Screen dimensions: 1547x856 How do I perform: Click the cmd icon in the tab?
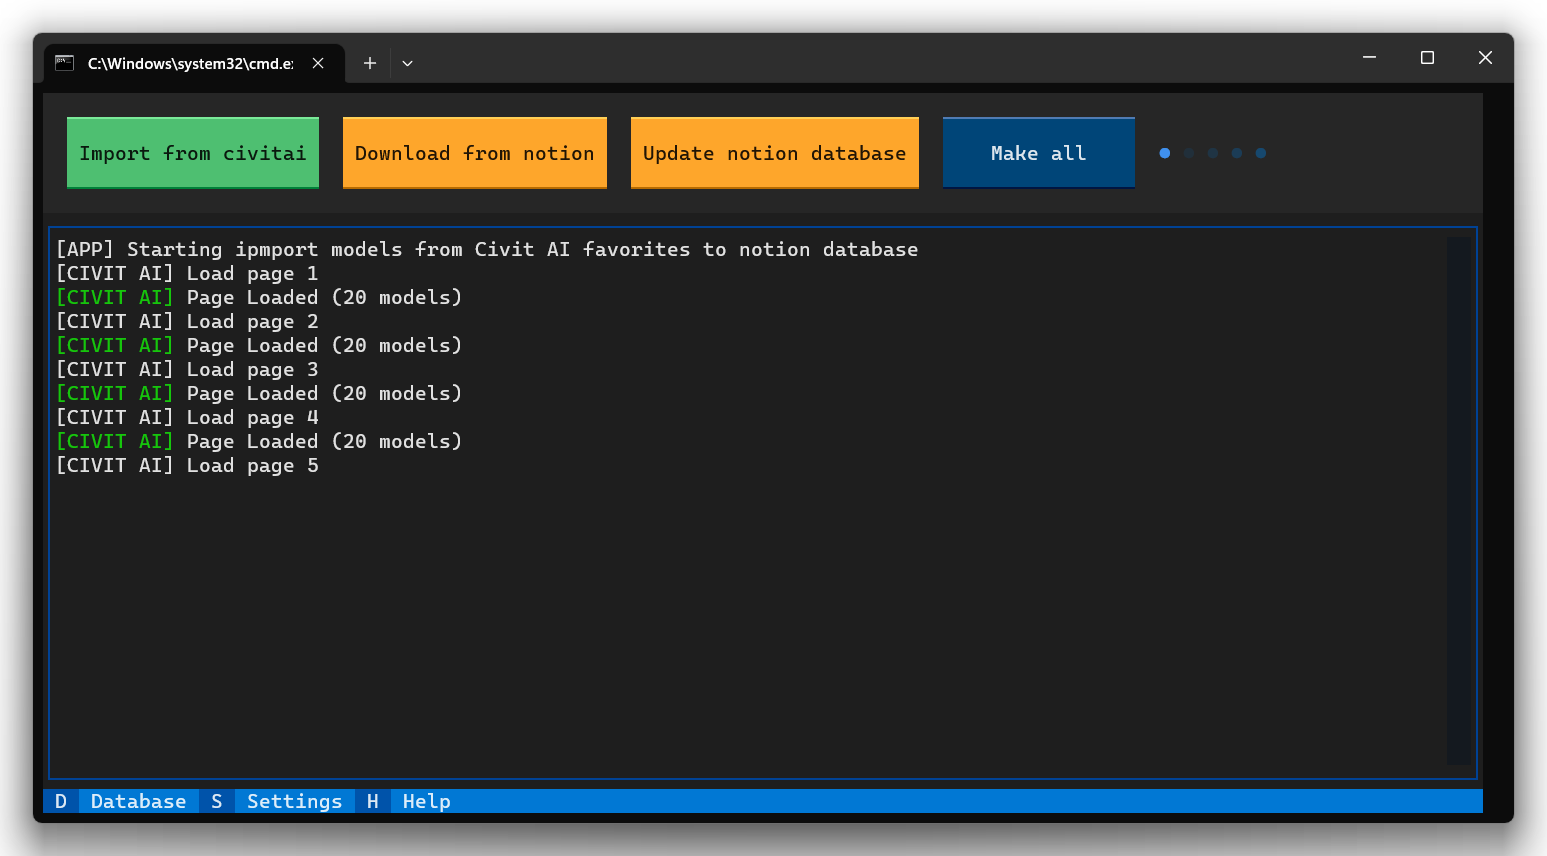(65, 63)
